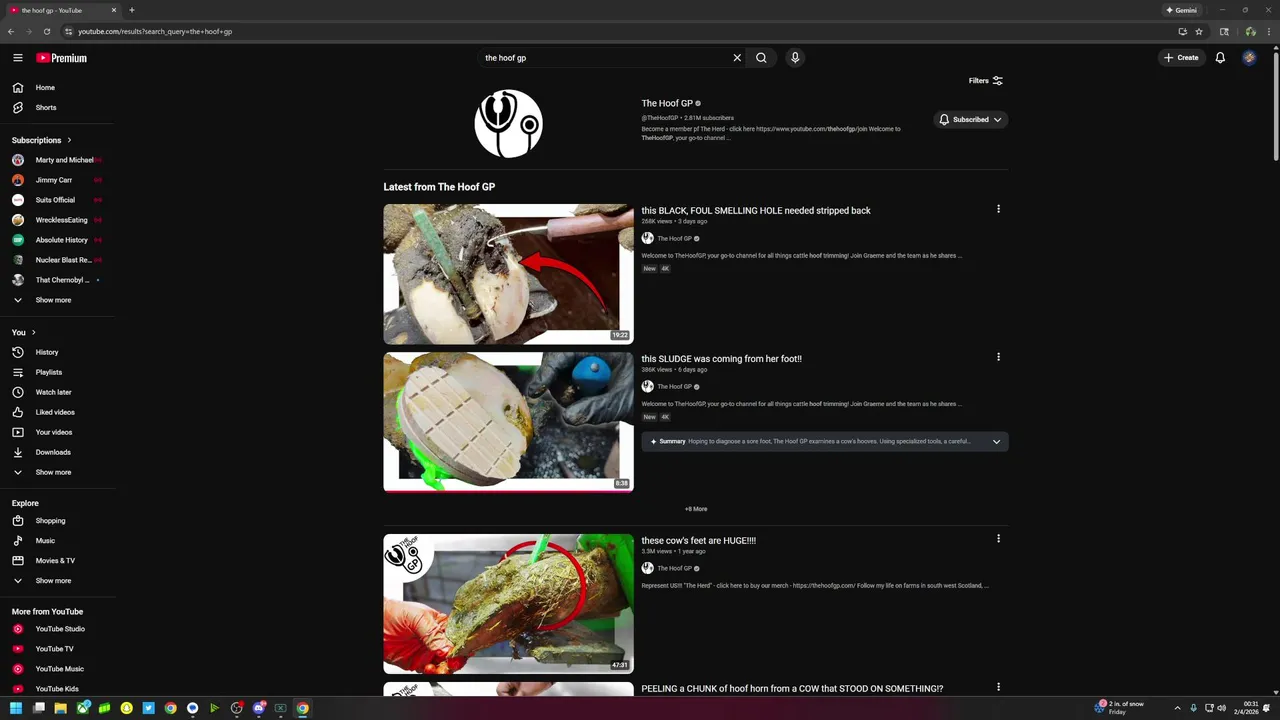Open the Create menu

tap(1181, 58)
